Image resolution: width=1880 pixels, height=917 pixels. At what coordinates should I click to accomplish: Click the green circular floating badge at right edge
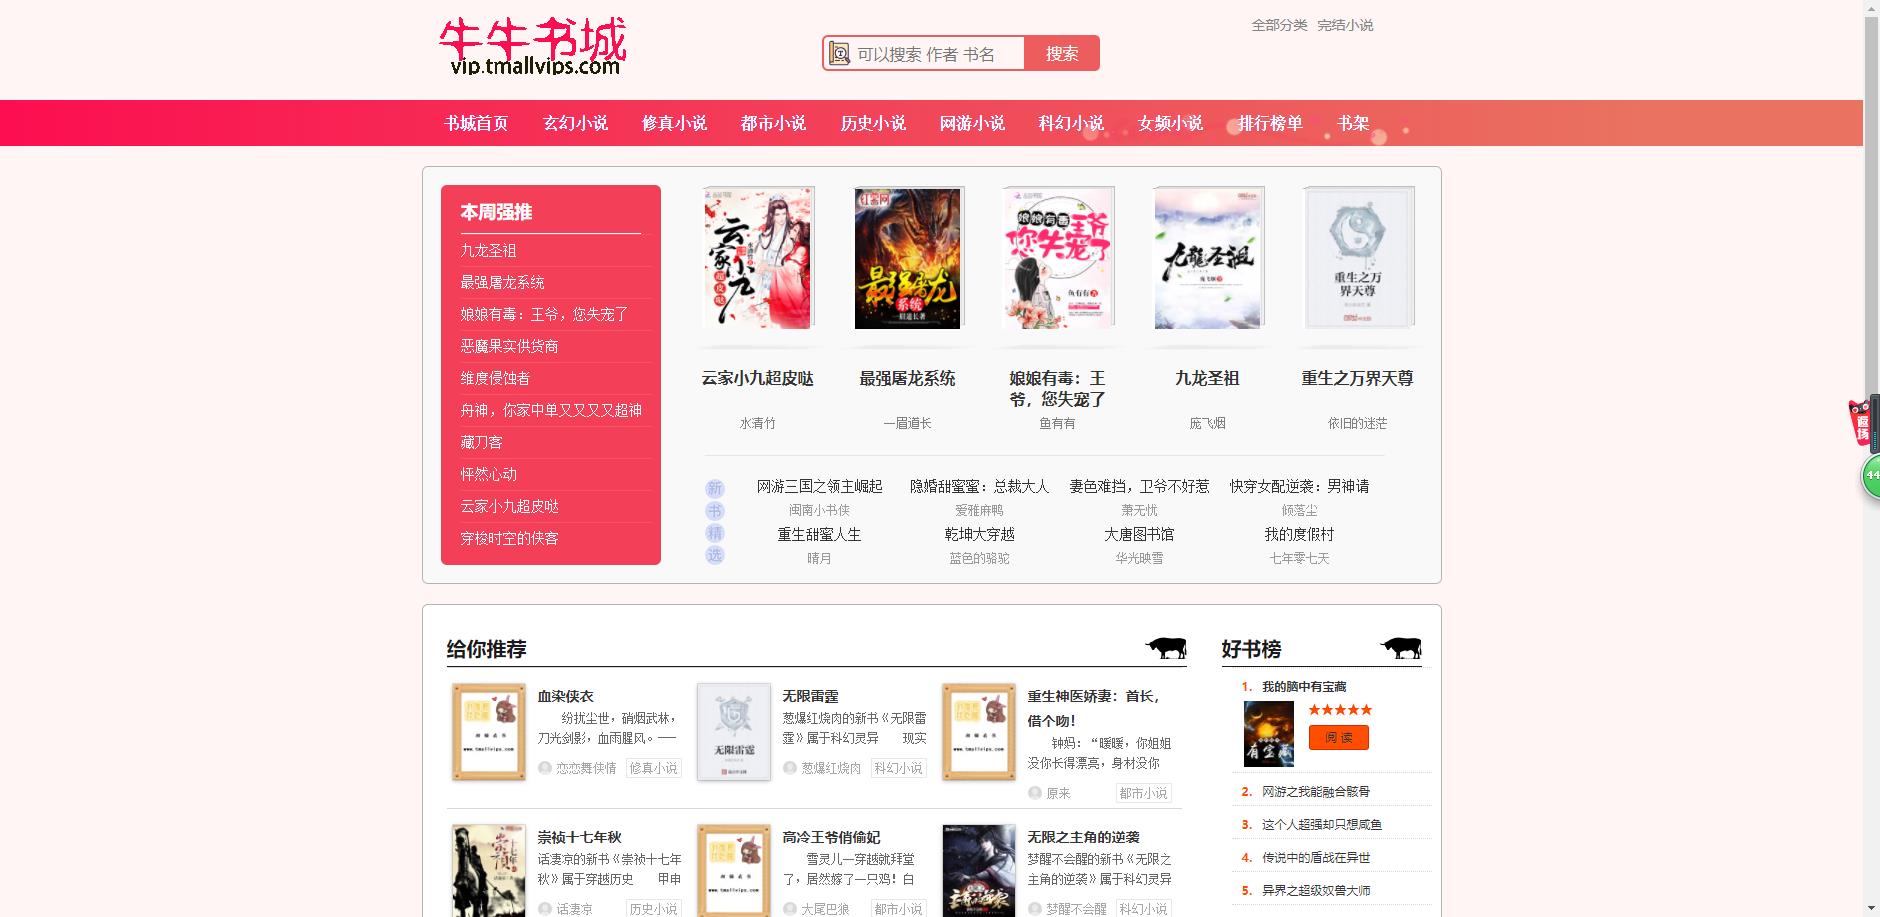coord(1870,477)
